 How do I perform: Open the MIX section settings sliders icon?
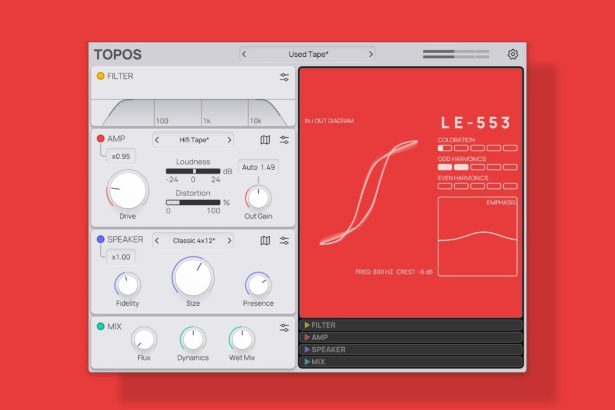coord(285,326)
